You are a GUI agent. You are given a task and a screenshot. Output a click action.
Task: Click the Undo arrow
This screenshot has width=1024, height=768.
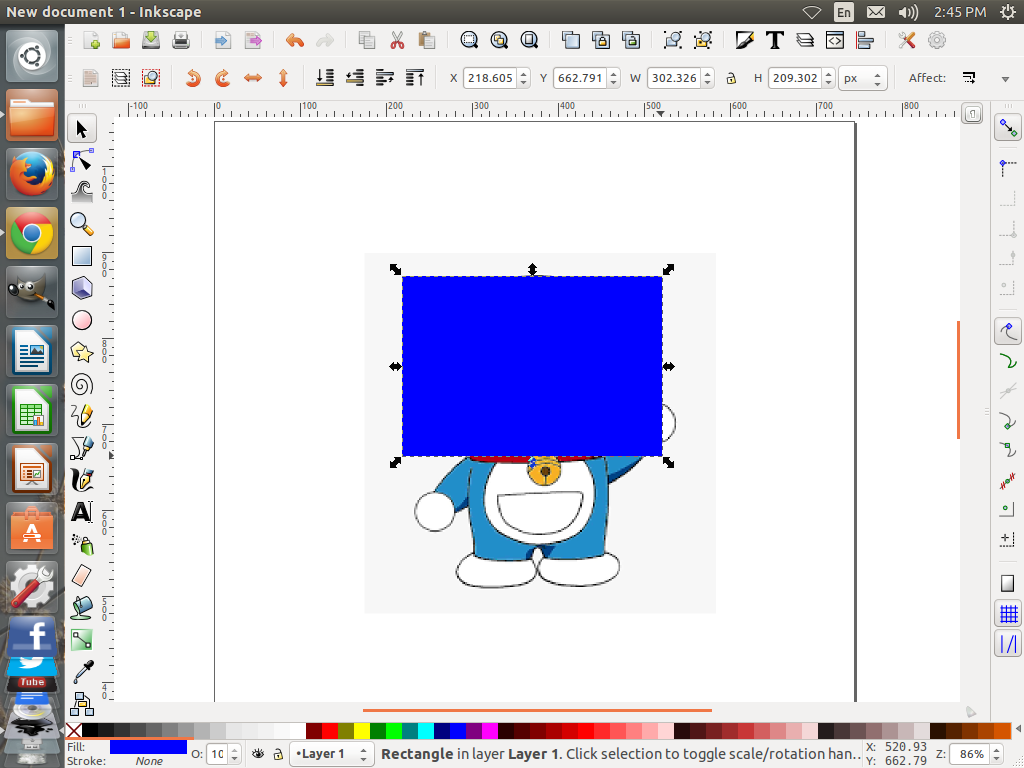click(x=295, y=40)
